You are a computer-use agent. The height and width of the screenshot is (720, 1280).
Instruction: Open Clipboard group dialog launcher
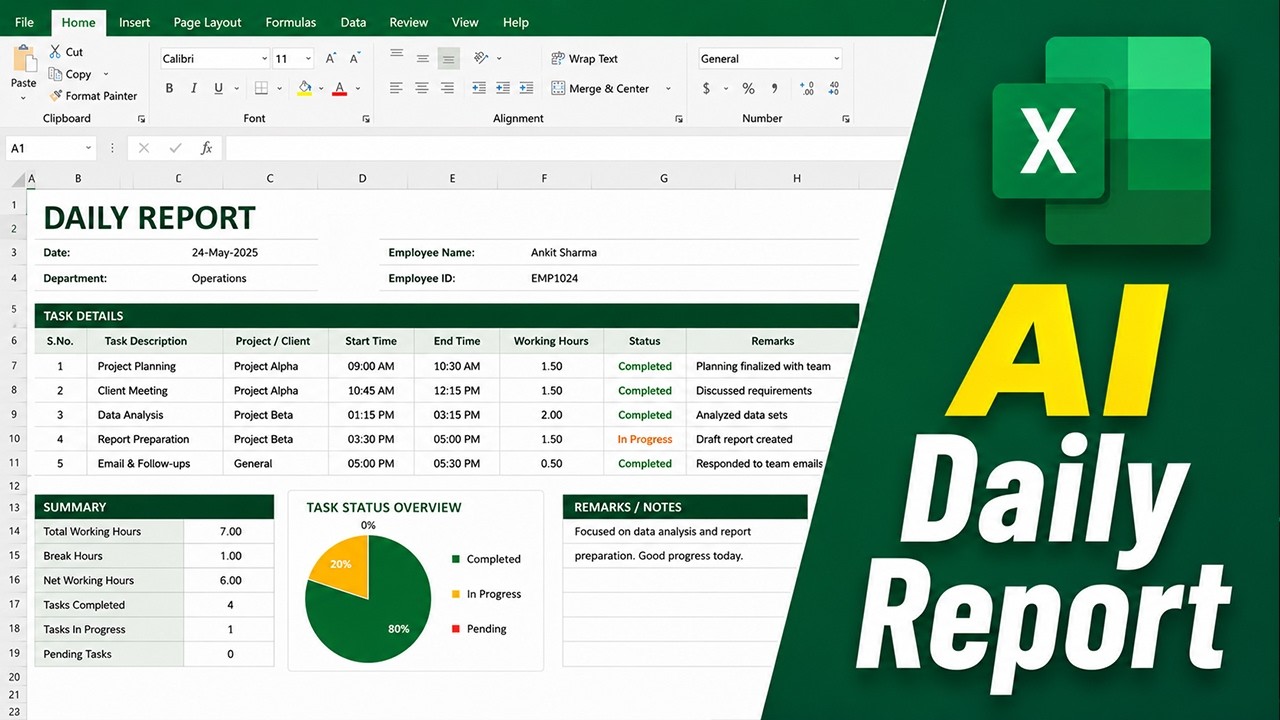141,119
